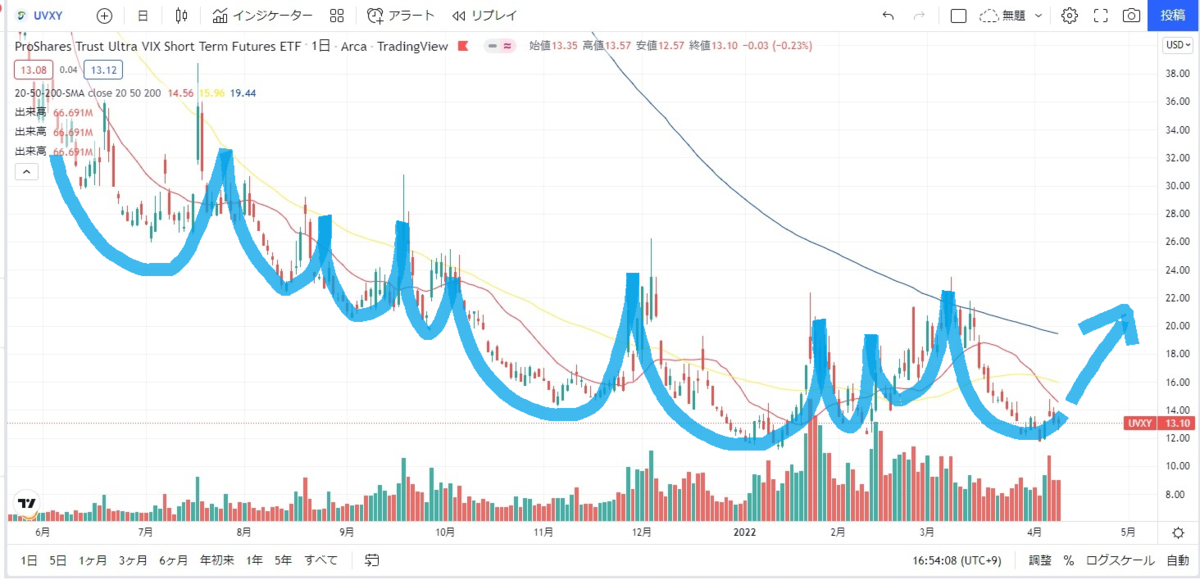The height and width of the screenshot is (580, 1200).
Task: Open chart settings gear in top toolbar
Action: tap(1069, 16)
